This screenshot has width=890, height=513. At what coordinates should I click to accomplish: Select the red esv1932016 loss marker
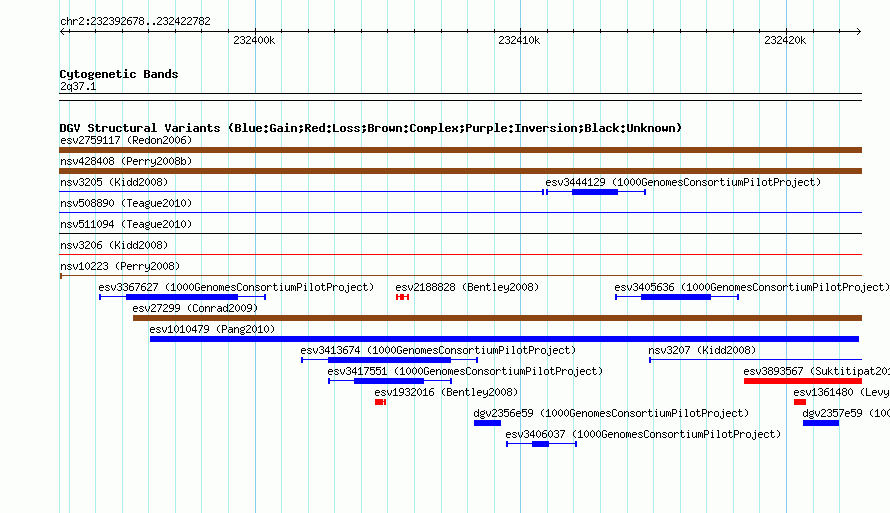point(380,402)
